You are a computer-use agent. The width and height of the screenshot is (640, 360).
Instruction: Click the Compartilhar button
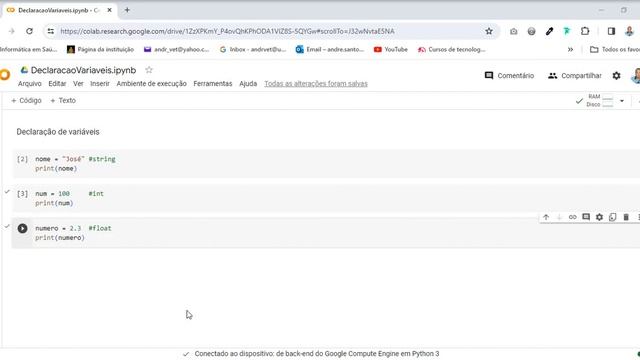(x=575, y=76)
